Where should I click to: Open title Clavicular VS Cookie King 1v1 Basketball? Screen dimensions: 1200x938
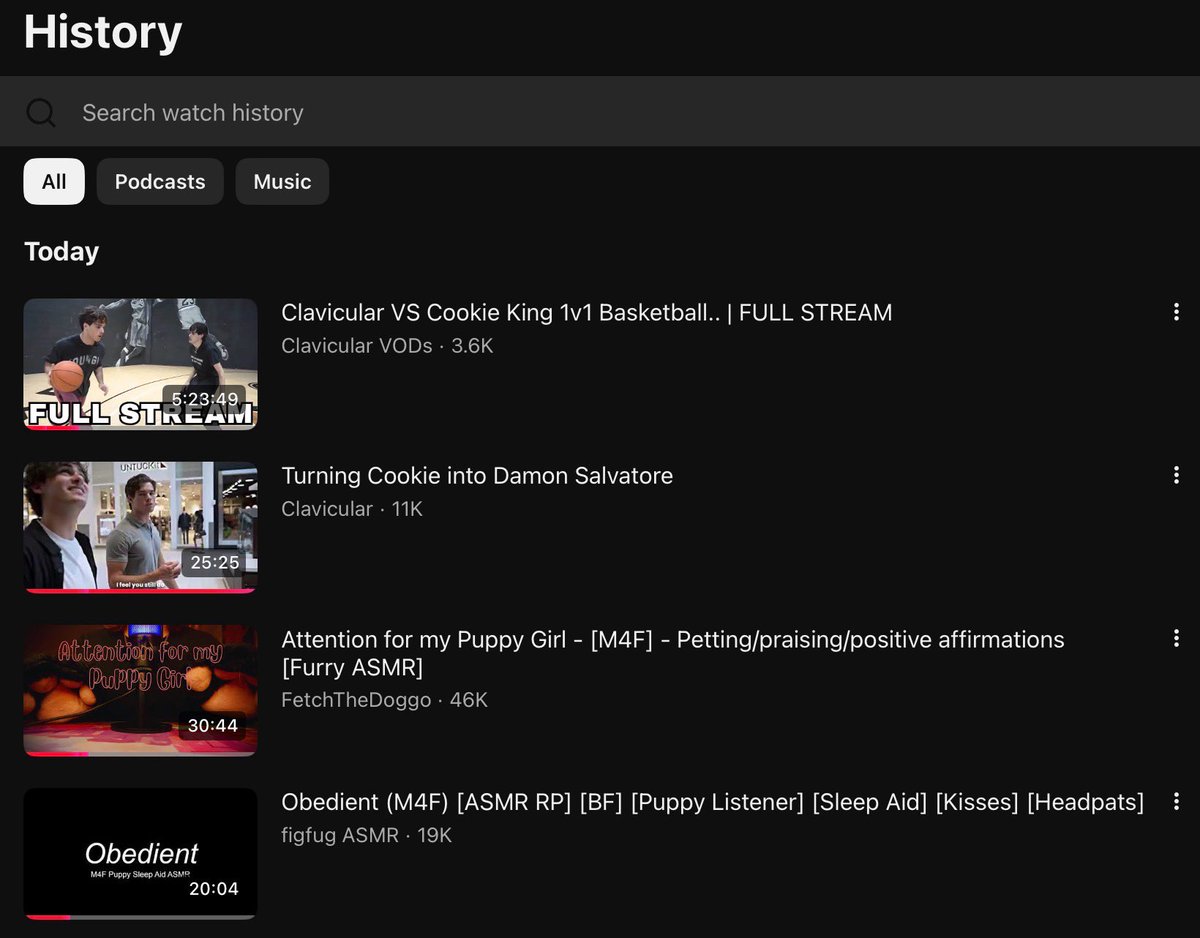(587, 312)
